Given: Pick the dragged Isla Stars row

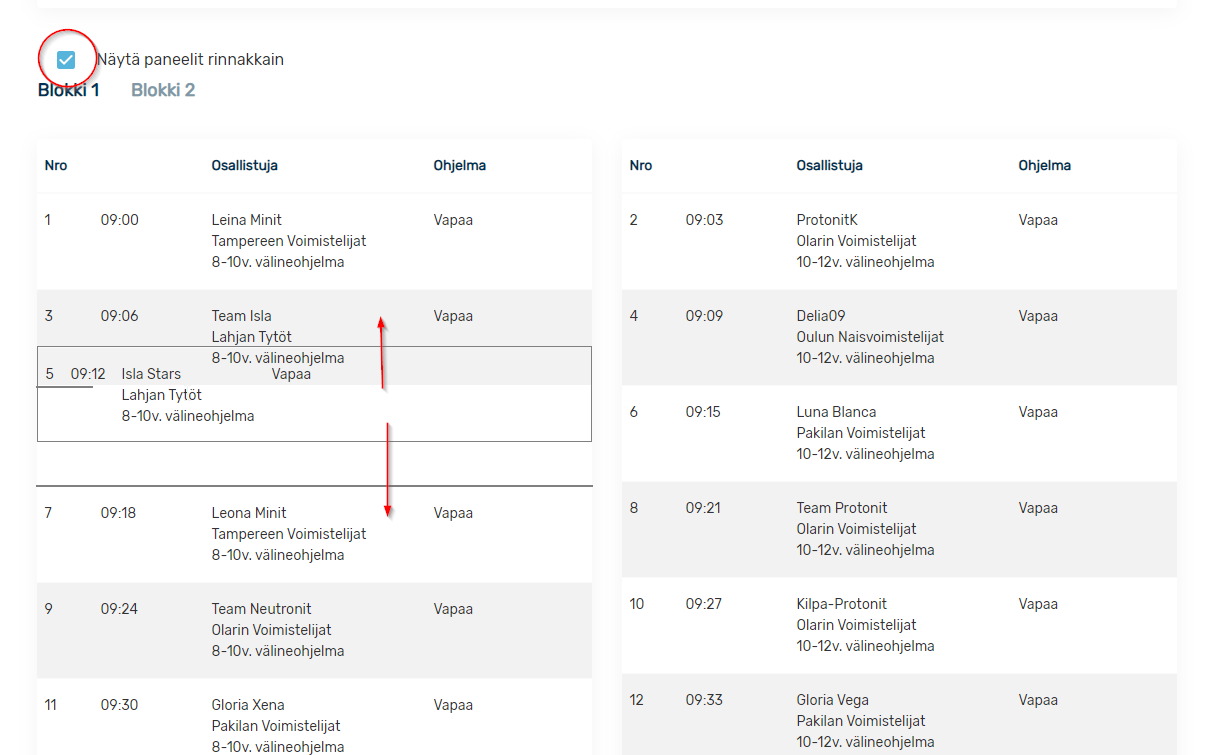Looking at the screenshot, I should pos(314,394).
